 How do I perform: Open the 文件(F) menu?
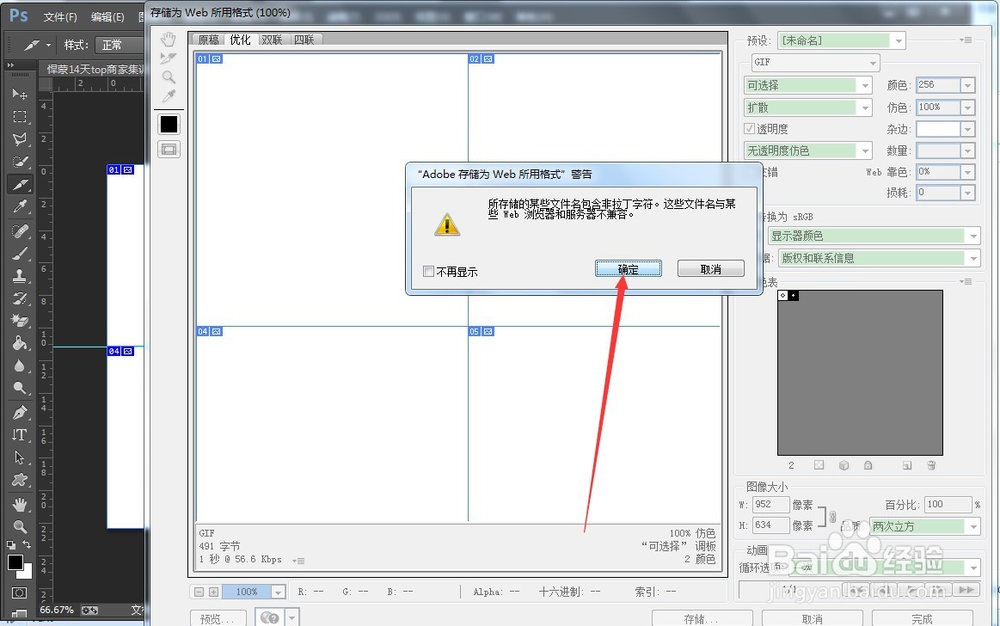[x=61, y=17]
